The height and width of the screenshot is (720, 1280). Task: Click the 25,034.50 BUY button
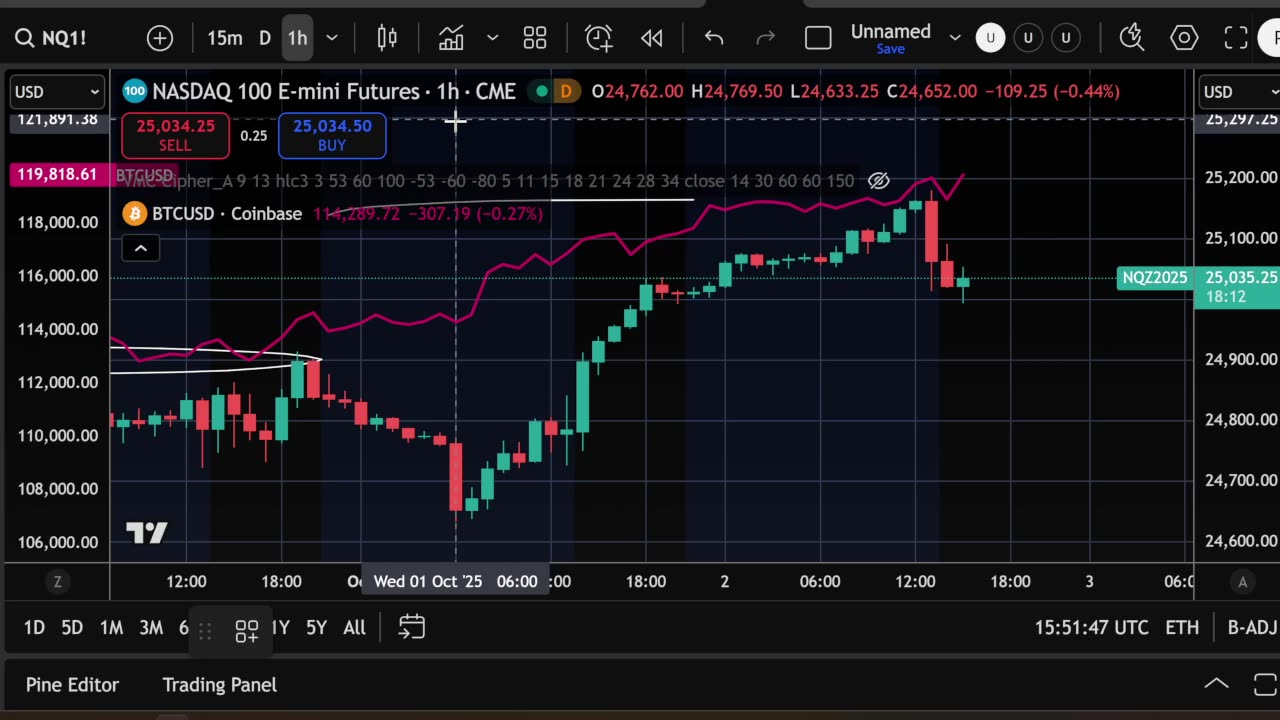point(332,136)
